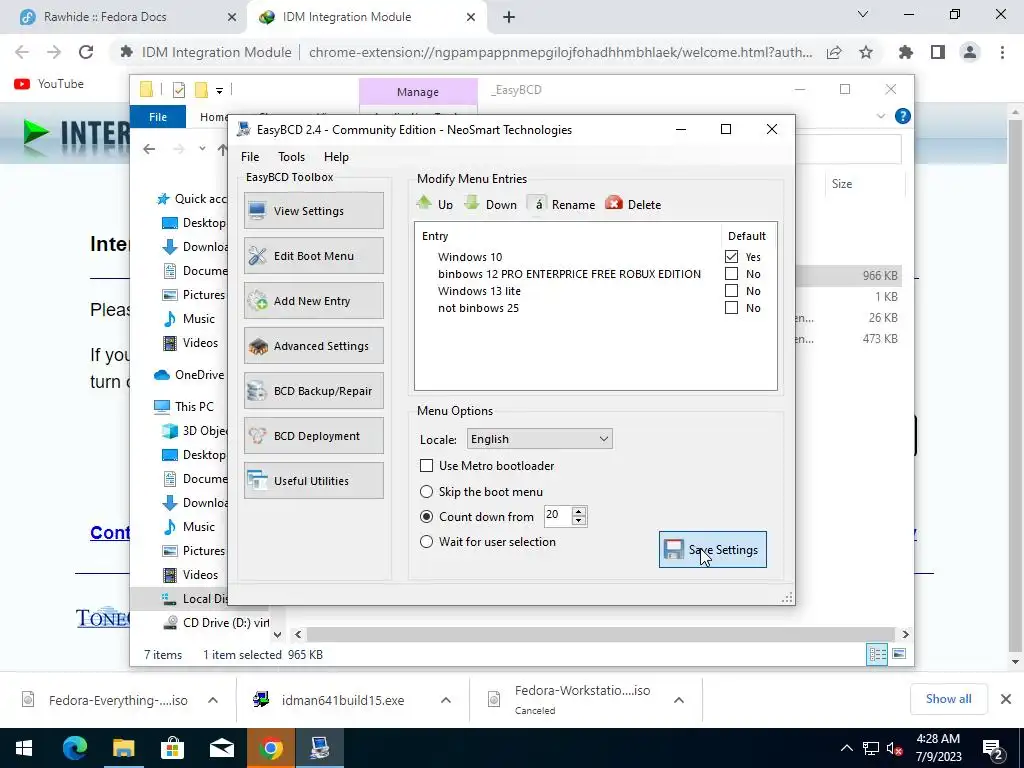
Task: Expand options for idman641build15.exe download
Action: 446,700
